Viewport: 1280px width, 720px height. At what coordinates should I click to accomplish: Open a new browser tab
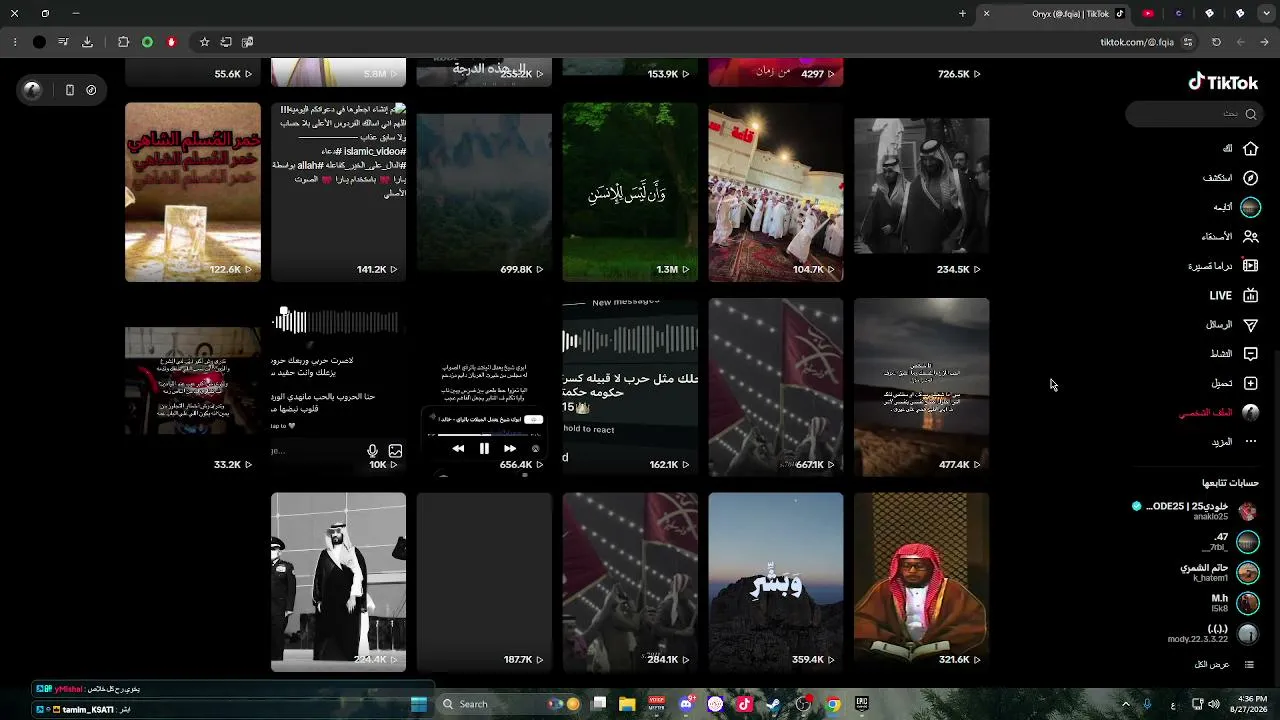(x=962, y=14)
